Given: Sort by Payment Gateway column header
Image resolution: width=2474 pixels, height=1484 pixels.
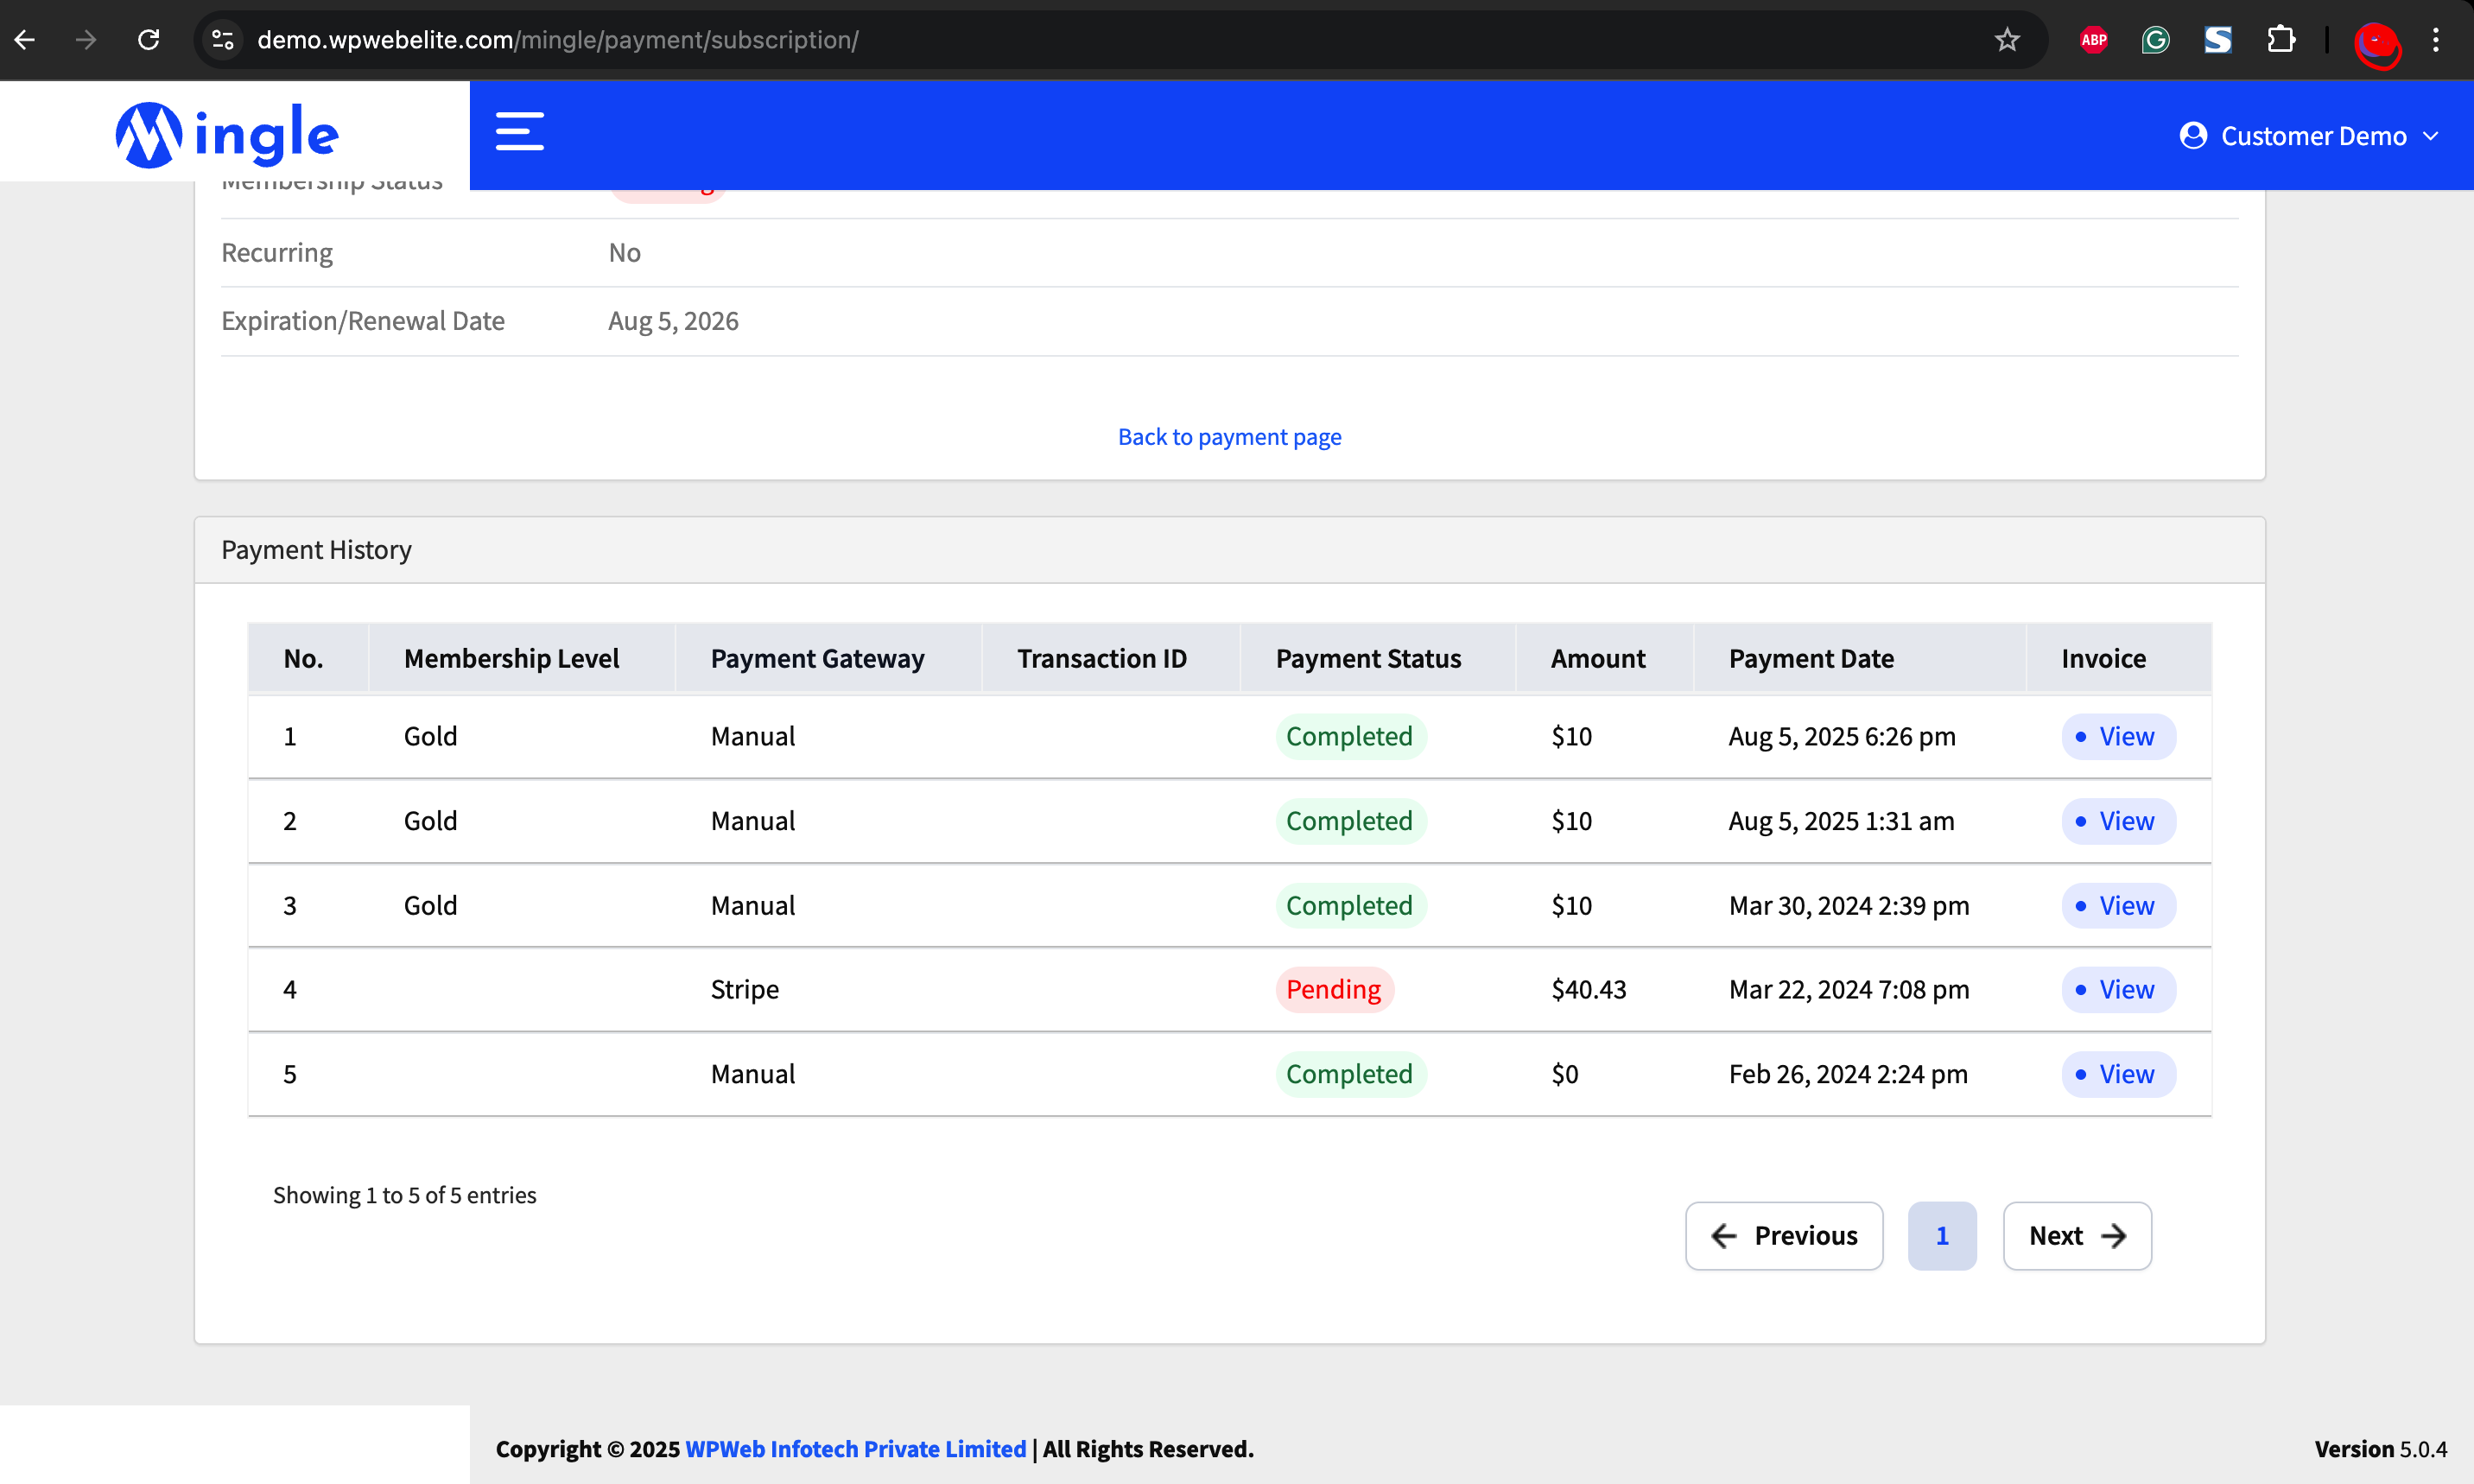Looking at the screenshot, I should tap(828, 658).
